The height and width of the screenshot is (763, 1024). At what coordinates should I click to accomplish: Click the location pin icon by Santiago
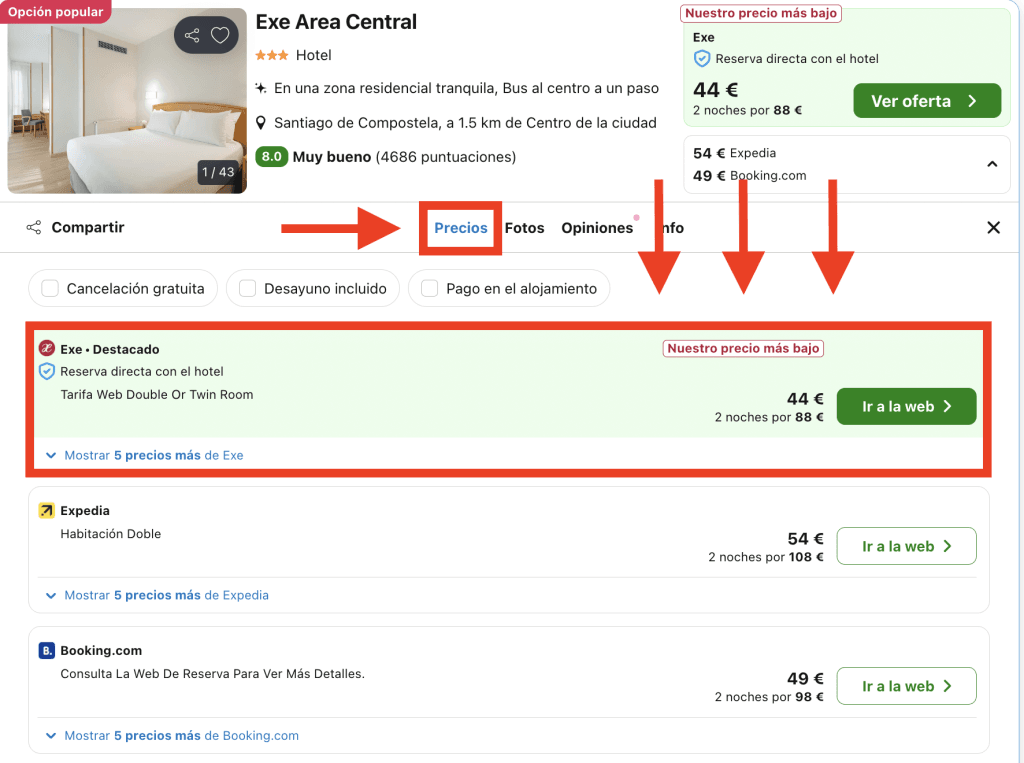262,123
